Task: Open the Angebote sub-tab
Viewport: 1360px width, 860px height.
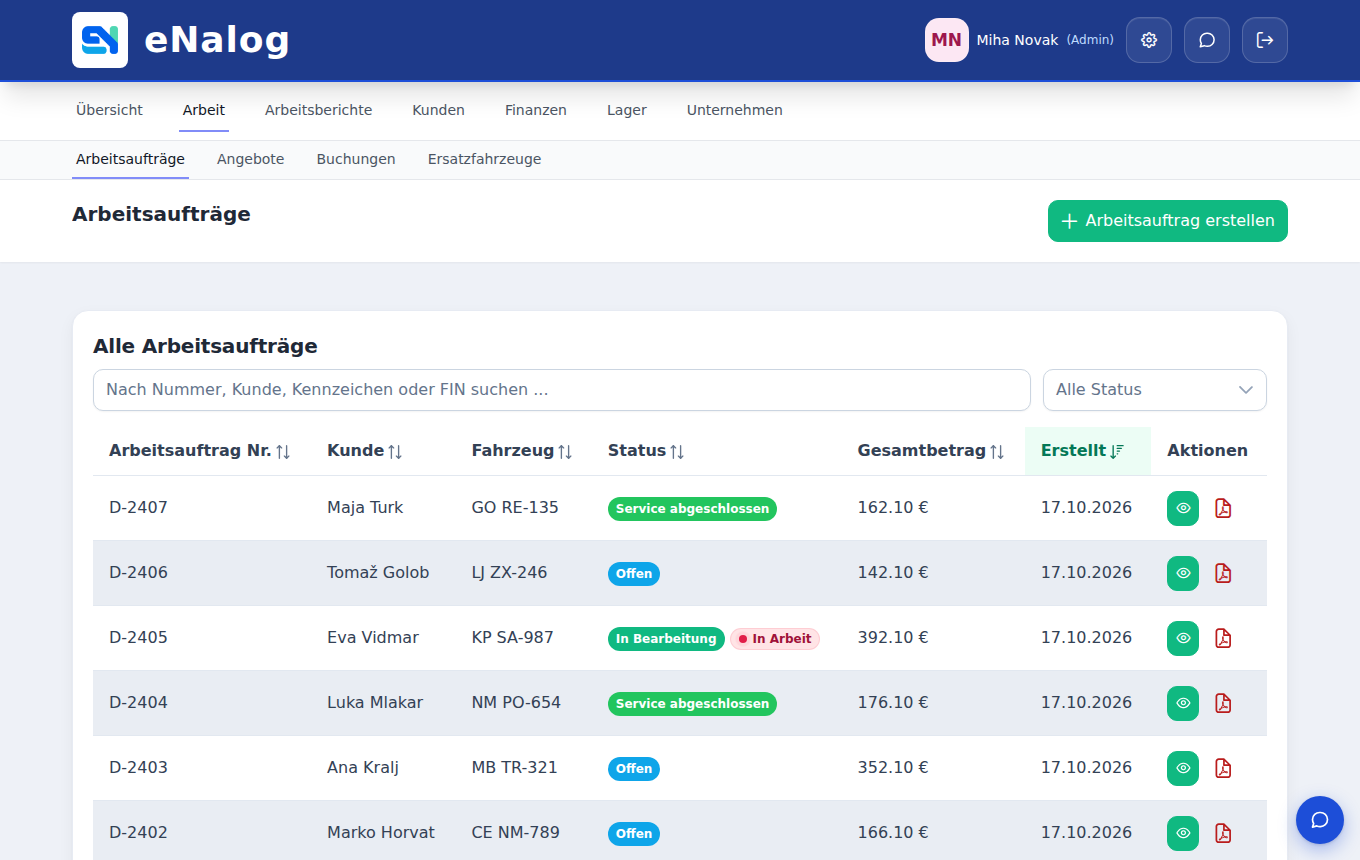Action: pos(251,159)
